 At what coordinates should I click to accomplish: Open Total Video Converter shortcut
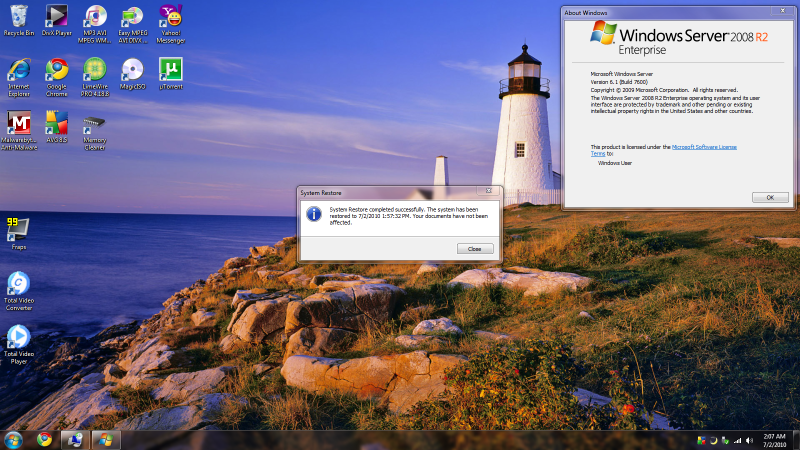tap(19, 291)
